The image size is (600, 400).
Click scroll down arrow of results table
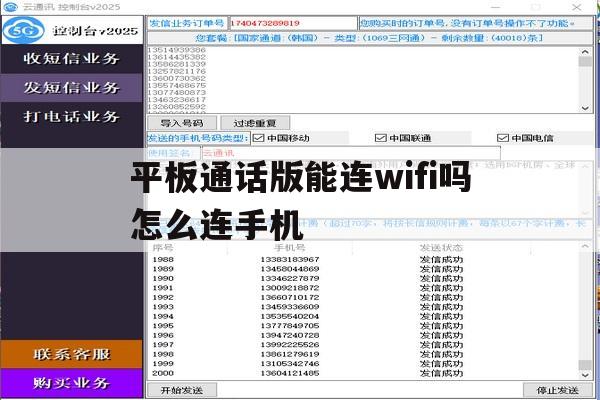tap(585, 375)
